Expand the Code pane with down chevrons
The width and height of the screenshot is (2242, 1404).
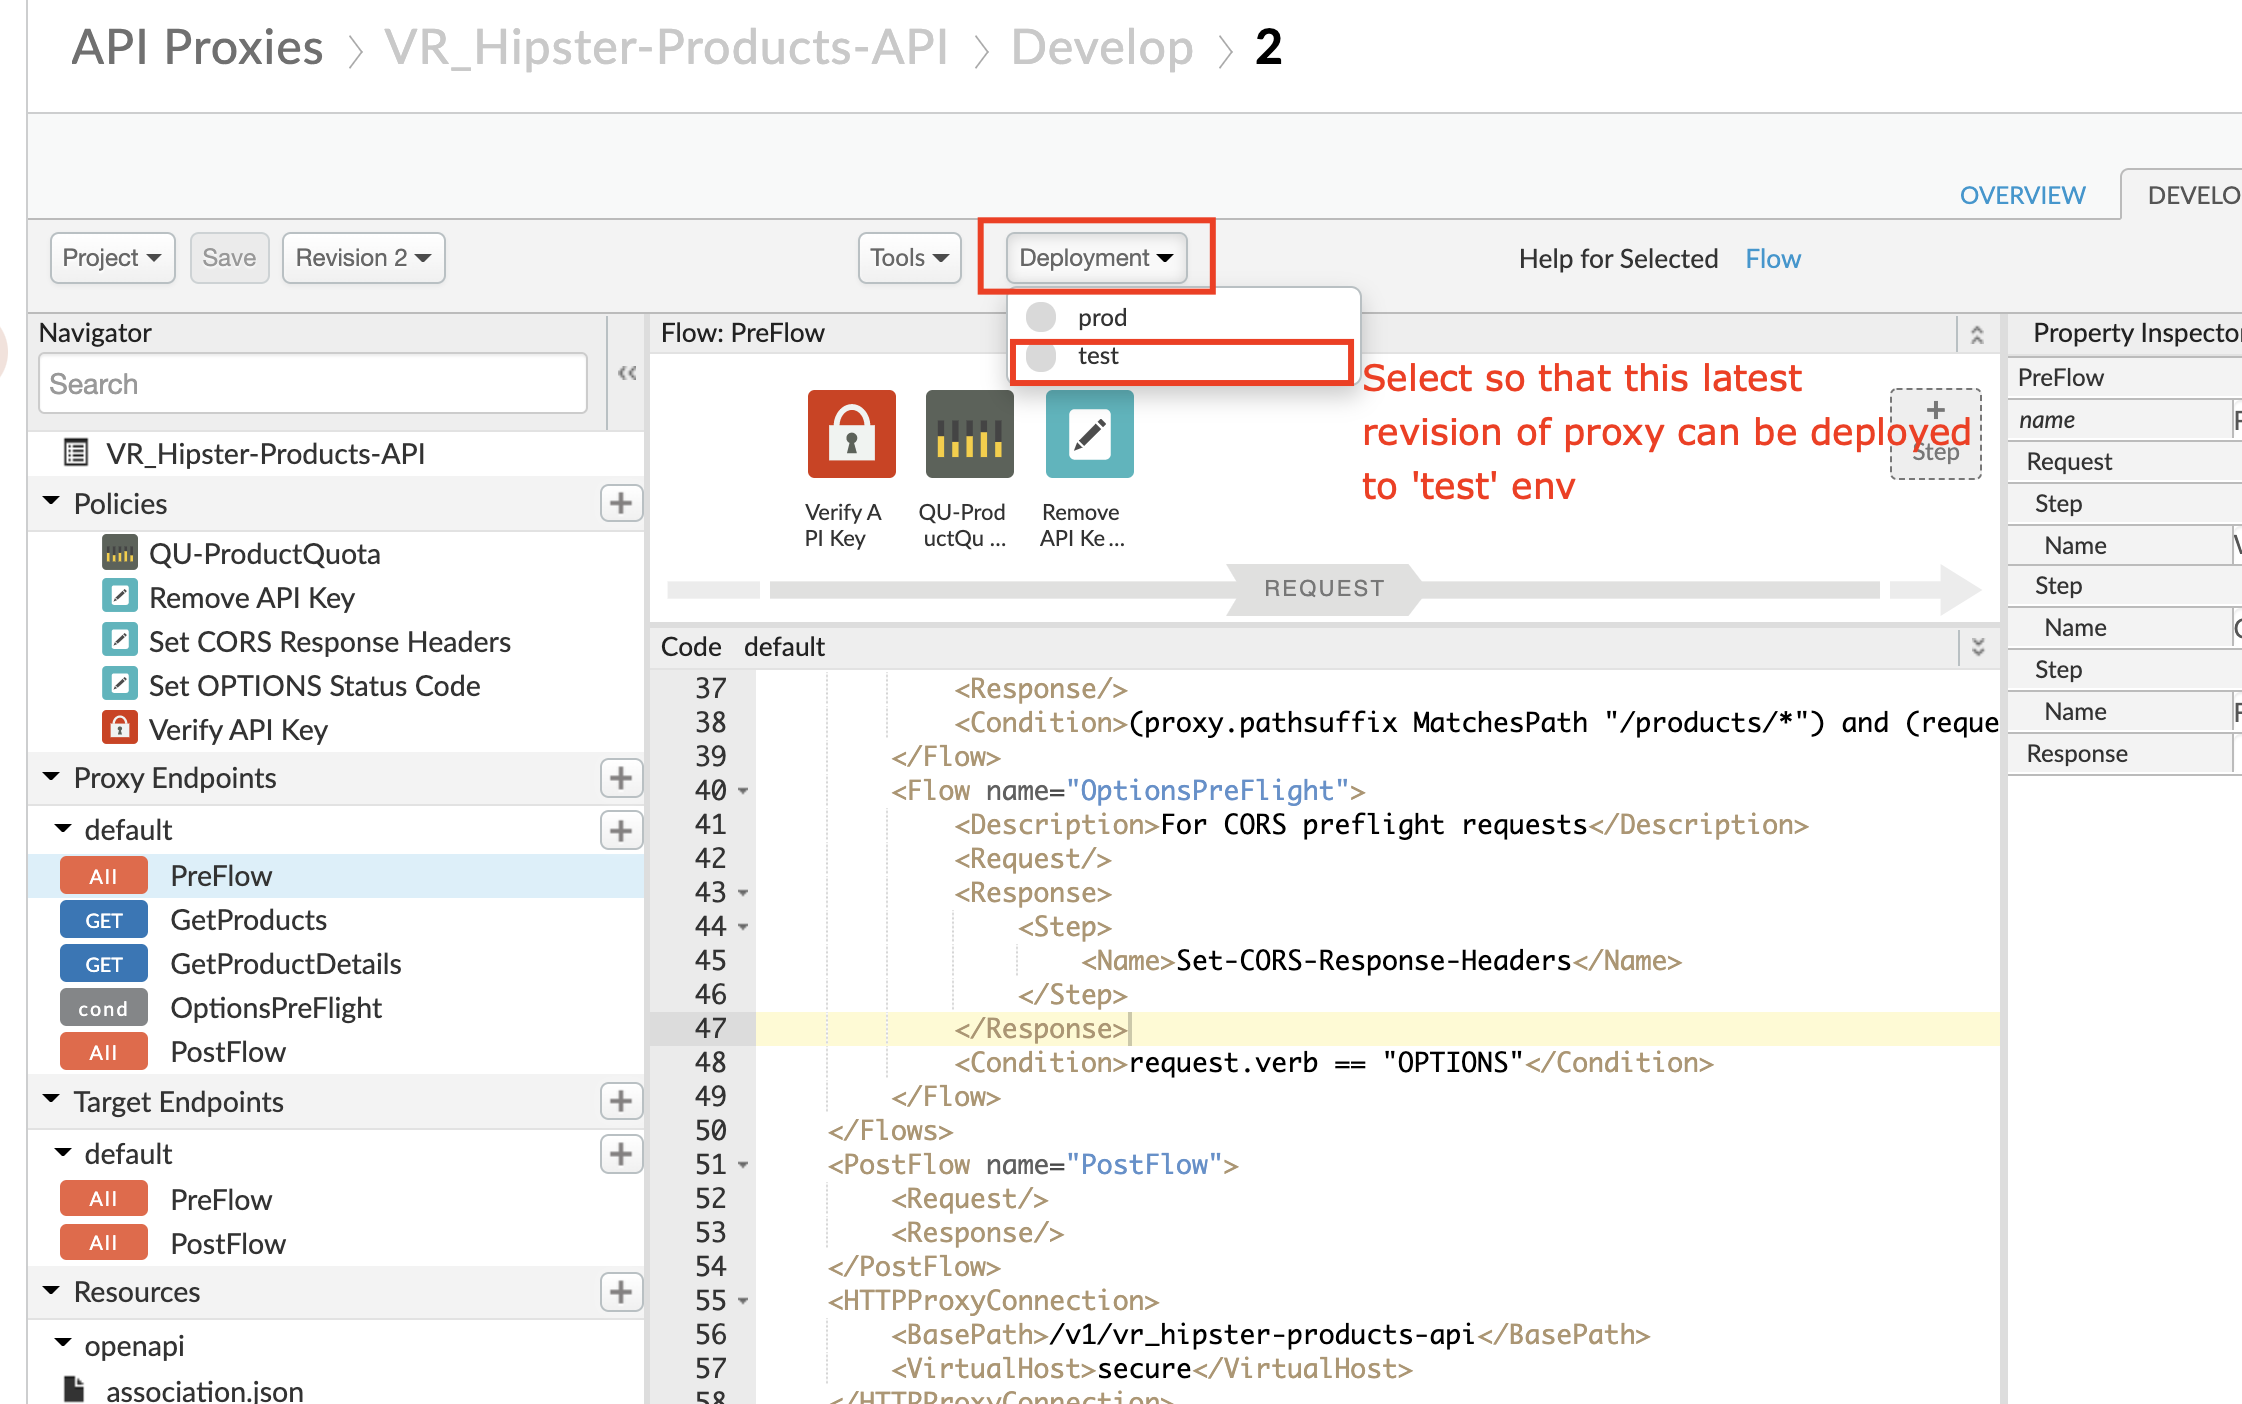point(1977,647)
